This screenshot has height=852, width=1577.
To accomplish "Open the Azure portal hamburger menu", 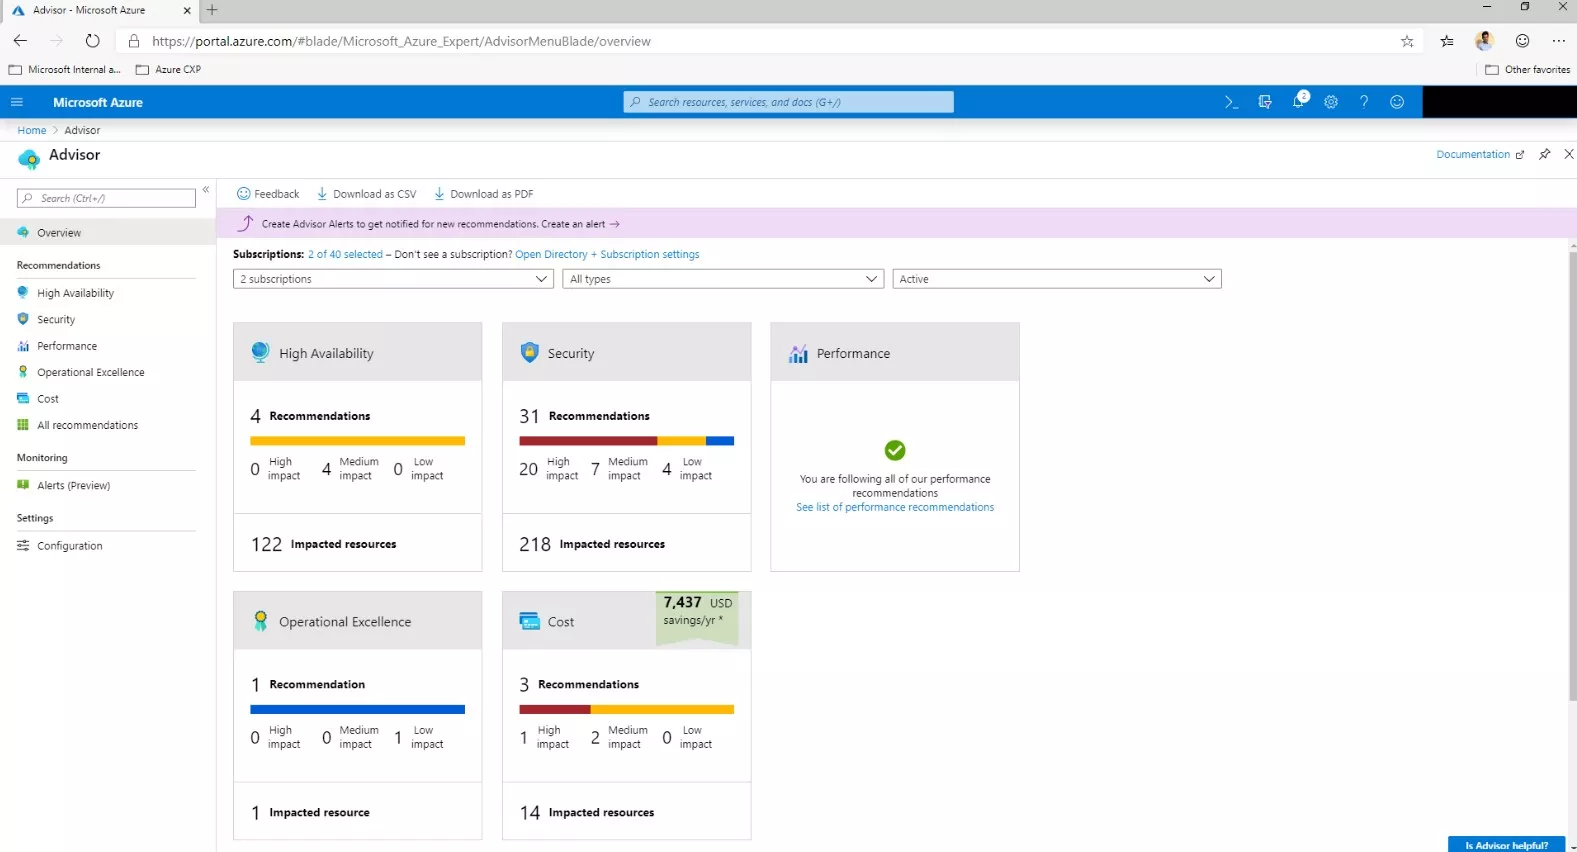I will (16, 102).
